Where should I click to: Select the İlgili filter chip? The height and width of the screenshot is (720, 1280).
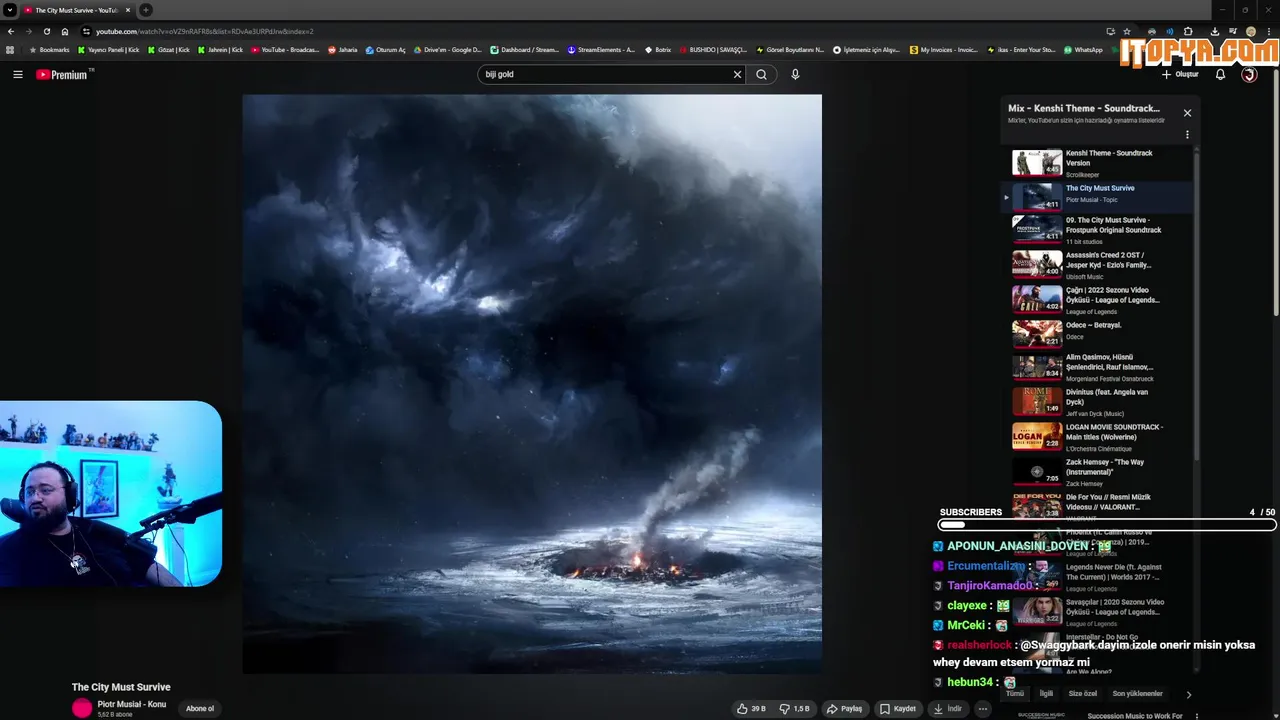tap(1046, 693)
